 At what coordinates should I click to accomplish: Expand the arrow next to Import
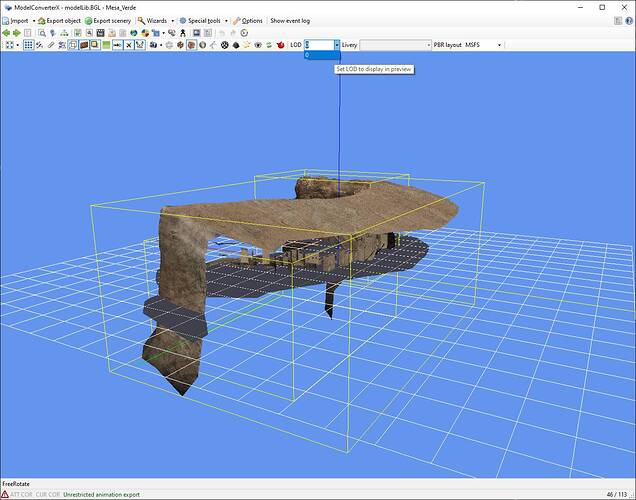[x=32, y=20]
